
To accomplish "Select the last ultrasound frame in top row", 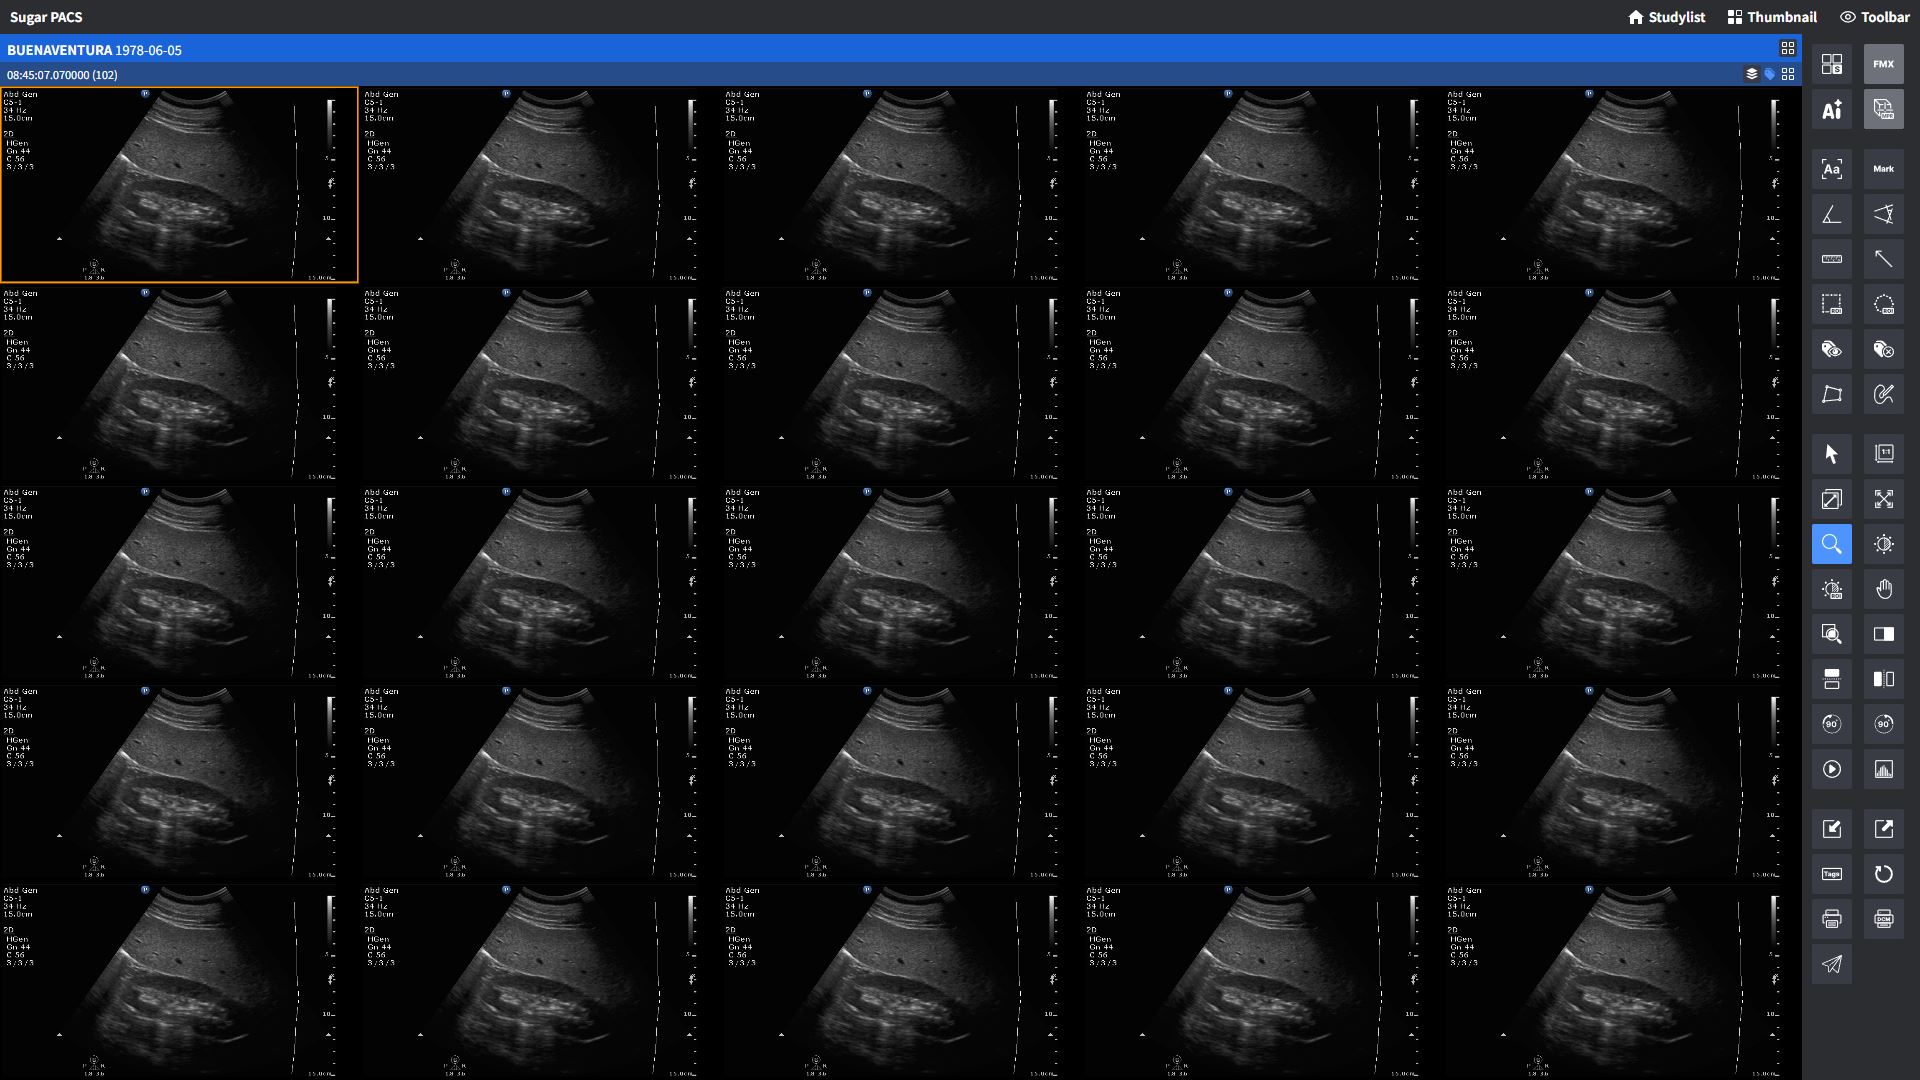I will (x=1623, y=185).
